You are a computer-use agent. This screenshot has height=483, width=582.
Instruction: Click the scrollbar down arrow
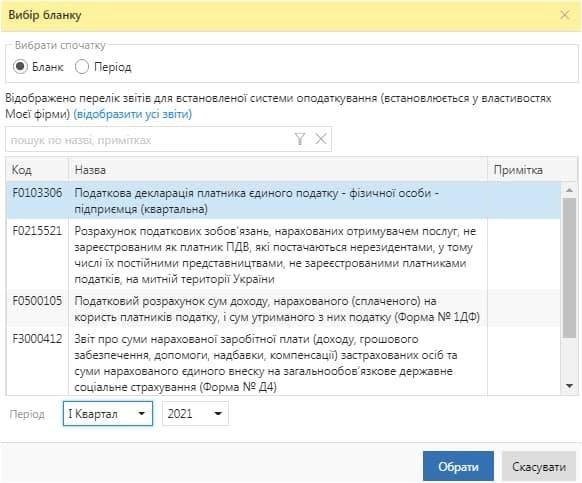click(x=569, y=386)
